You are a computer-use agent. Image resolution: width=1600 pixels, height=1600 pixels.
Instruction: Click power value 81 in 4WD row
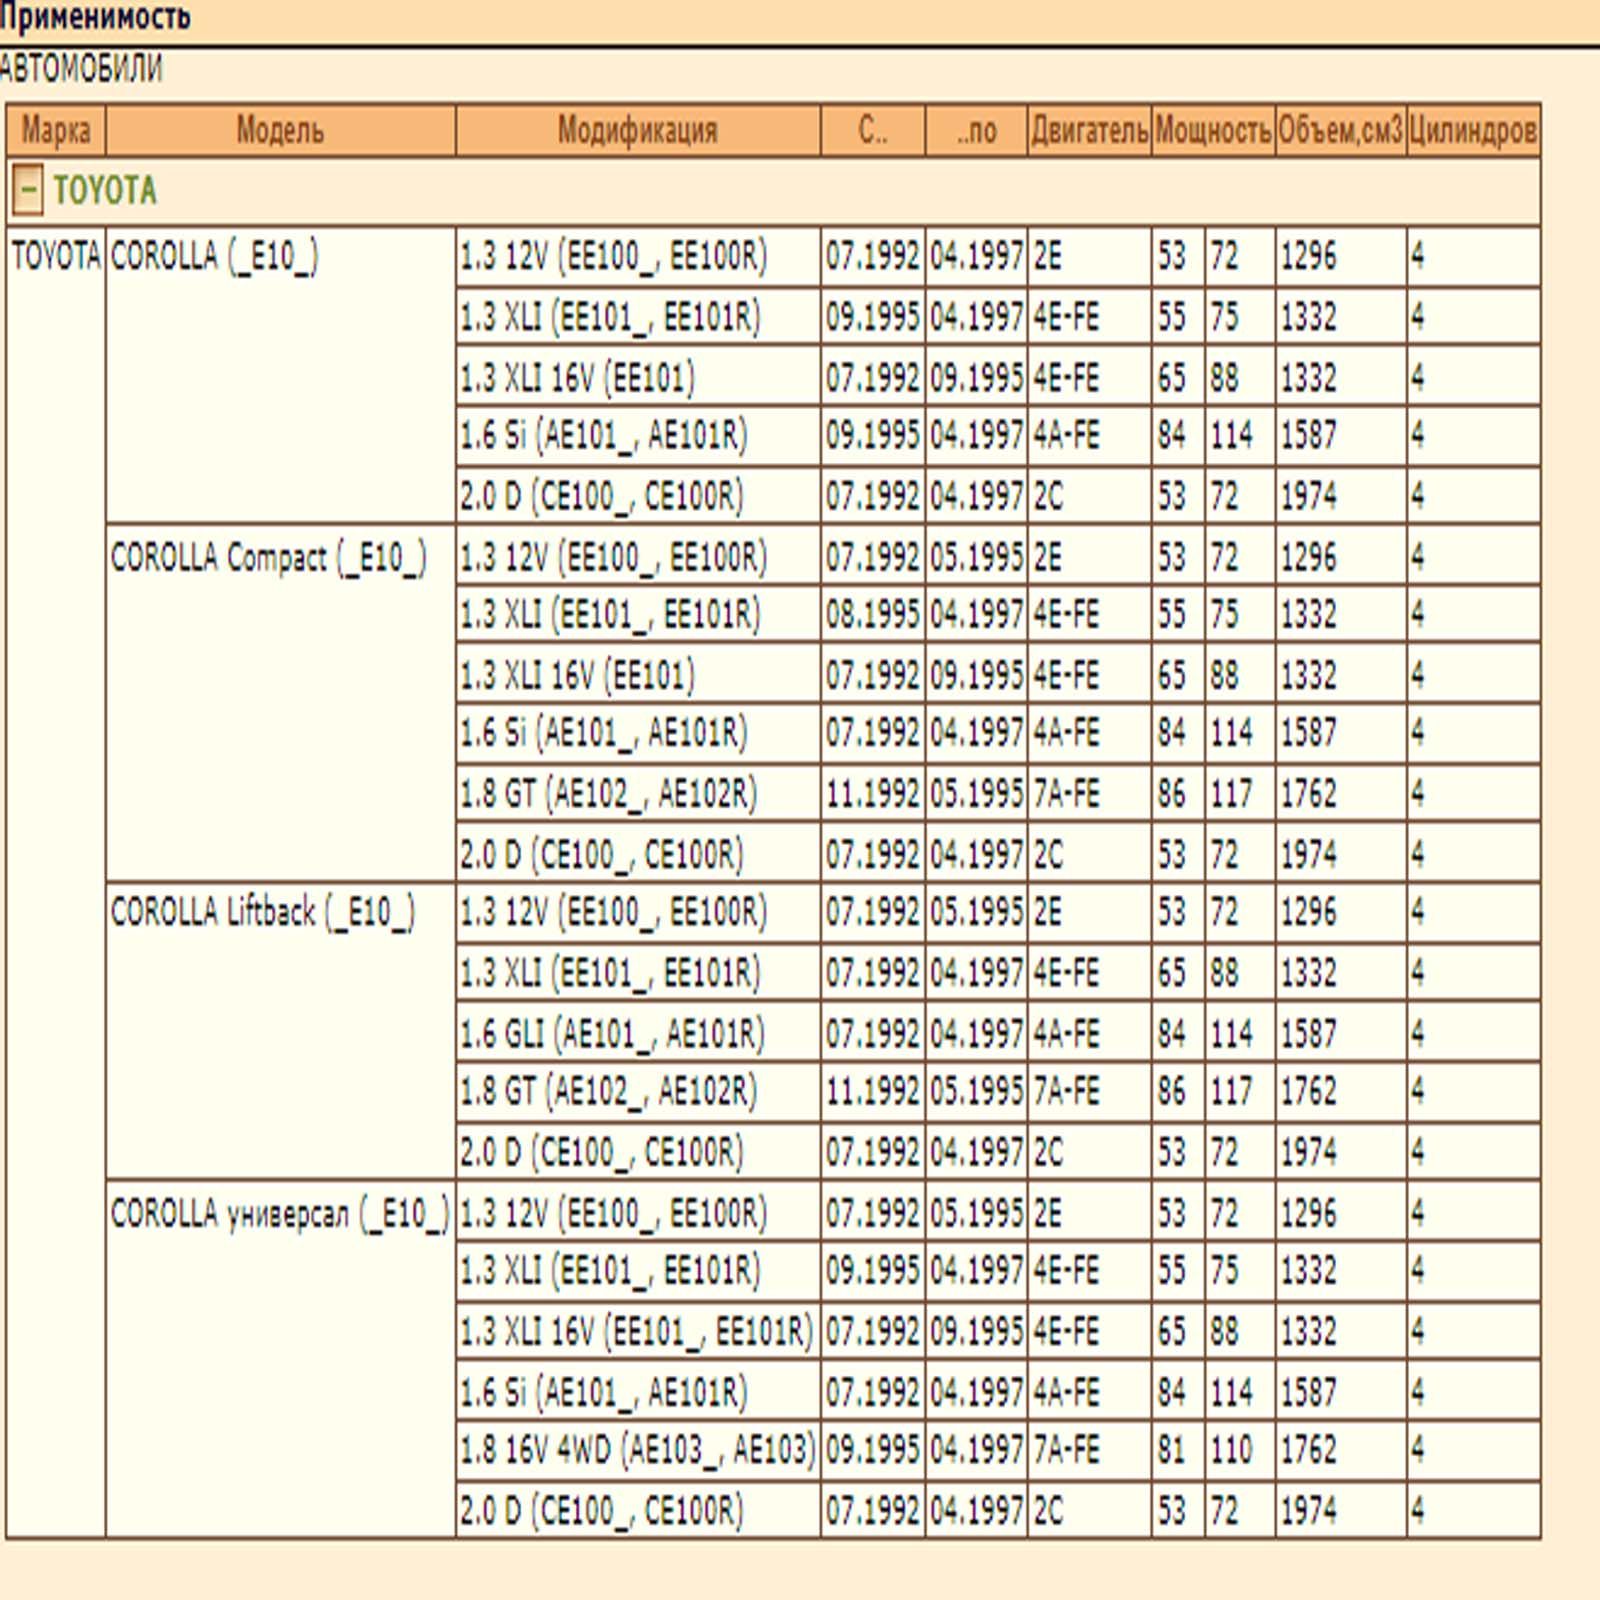[1178, 1449]
